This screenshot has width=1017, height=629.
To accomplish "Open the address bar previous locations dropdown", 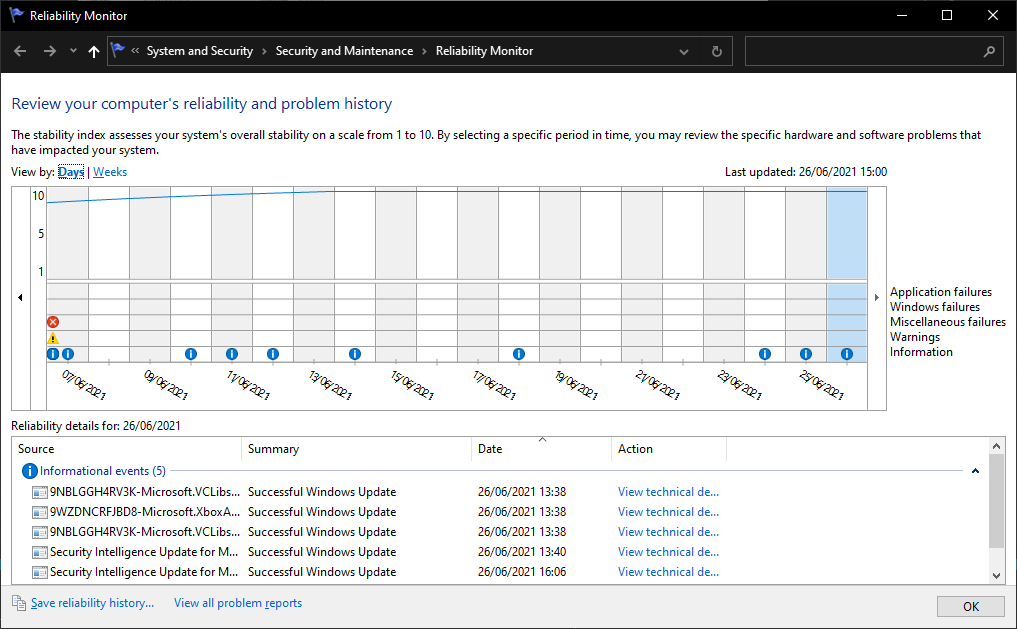I will [x=684, y=52].
